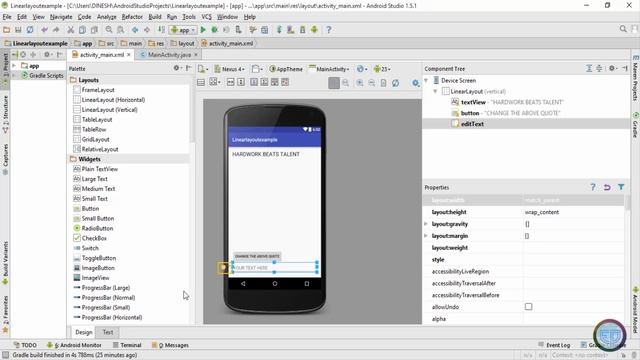Click the layout:height wrap_content value
The width and height of the screenshot is (640, 360).
[x=573, y=212]
